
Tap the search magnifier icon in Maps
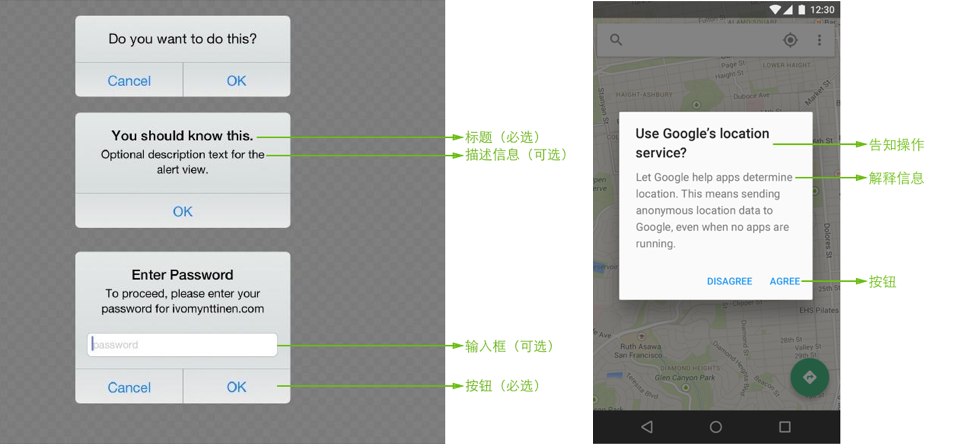coord(616,40)
